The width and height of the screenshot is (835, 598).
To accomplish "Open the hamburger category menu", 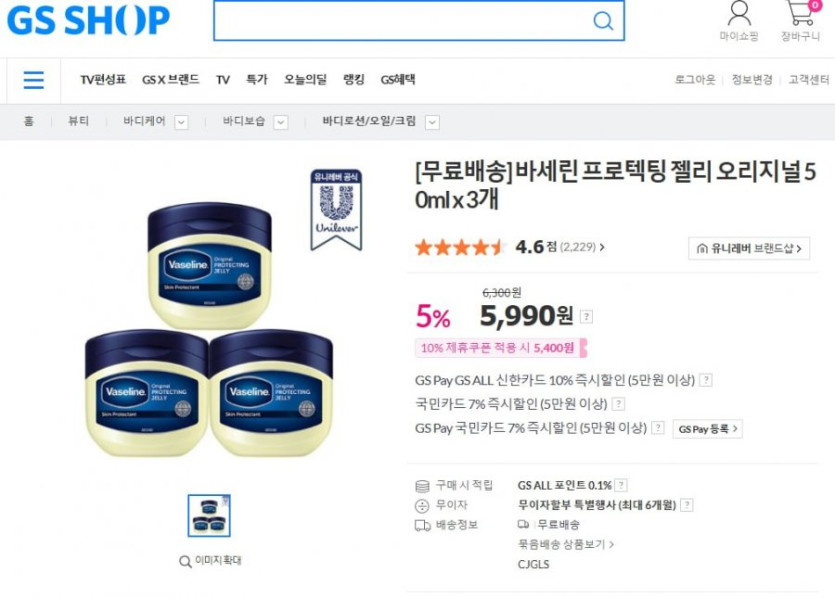I will pos(34,80).
